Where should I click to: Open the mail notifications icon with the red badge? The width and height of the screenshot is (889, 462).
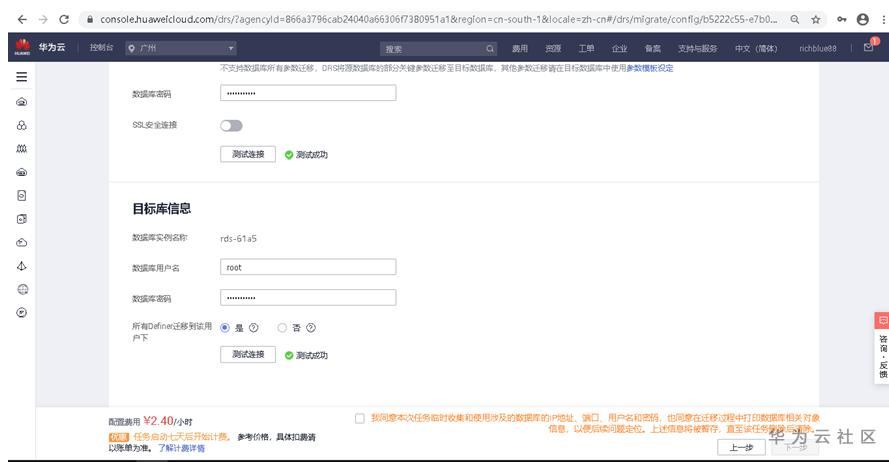(x=869, y=47)
